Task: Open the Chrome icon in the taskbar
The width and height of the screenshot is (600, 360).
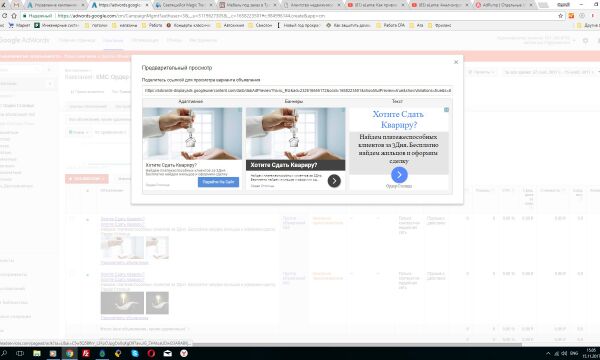Action: click(x=69, y=353)
